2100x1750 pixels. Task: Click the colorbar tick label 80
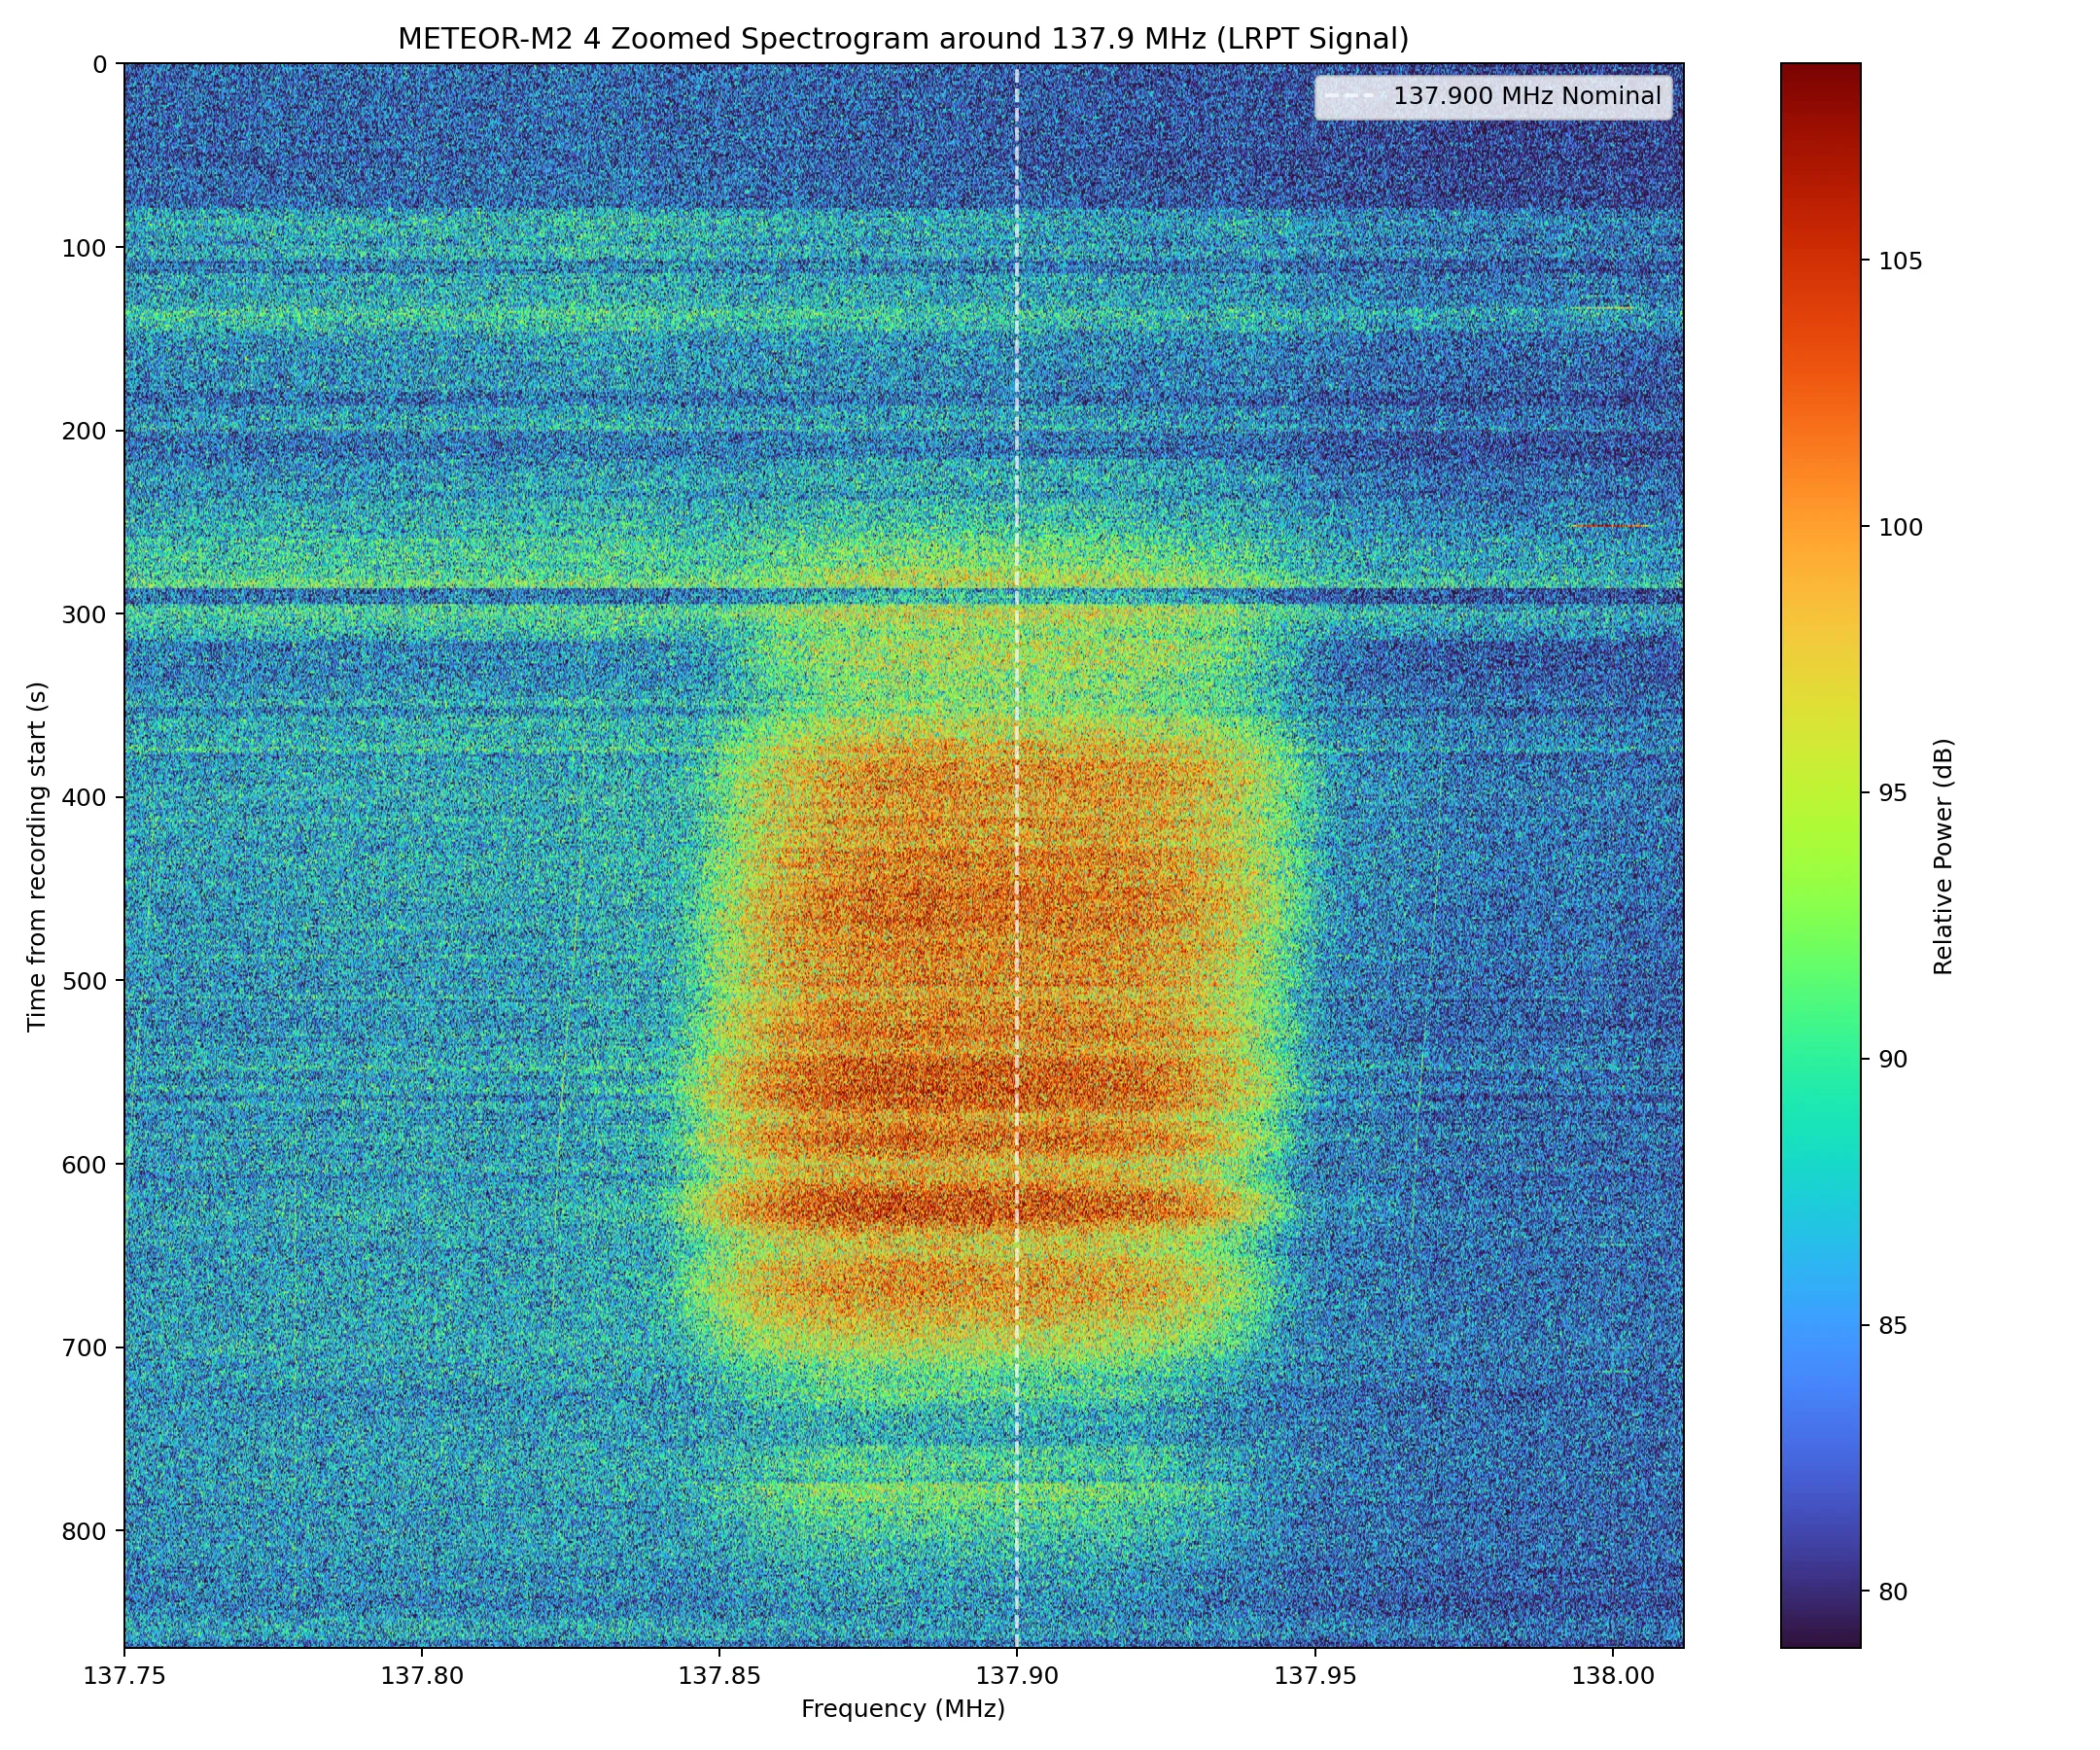(1893, 1593)
